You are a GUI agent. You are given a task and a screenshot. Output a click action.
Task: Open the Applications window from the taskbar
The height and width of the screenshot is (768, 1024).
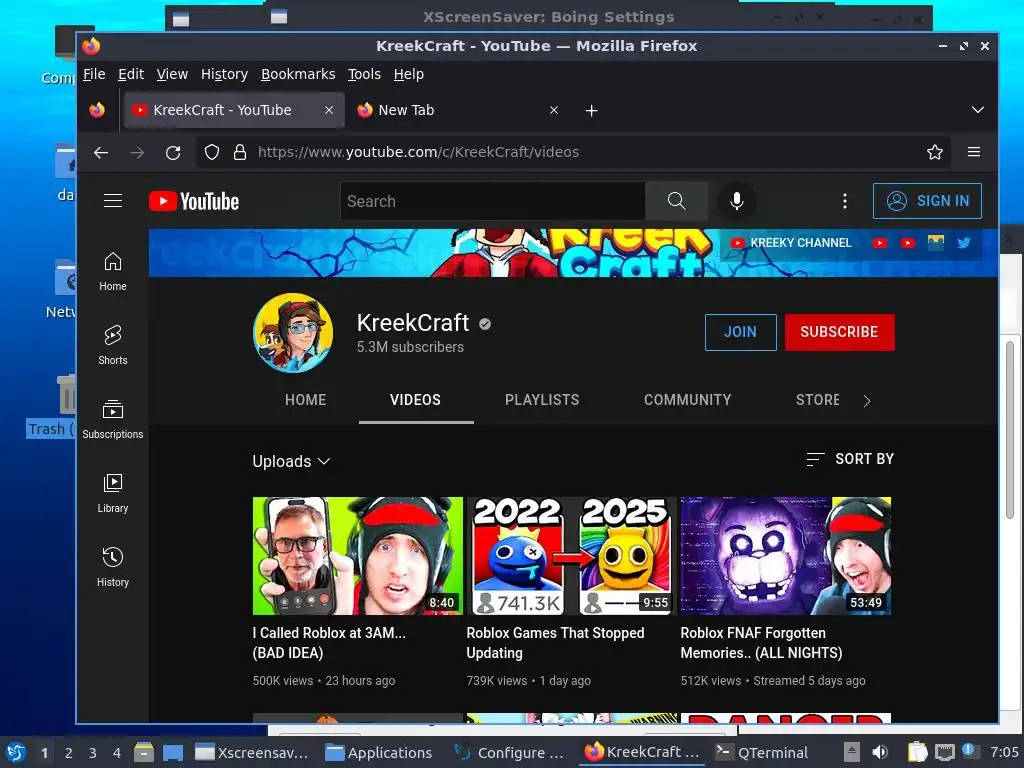[379, 752]
